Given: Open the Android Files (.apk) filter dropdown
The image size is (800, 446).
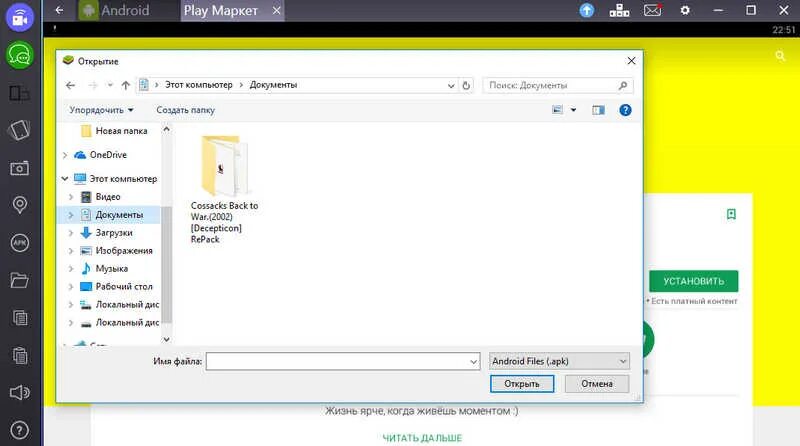Looking at the screenshot, I should [559, 361].
